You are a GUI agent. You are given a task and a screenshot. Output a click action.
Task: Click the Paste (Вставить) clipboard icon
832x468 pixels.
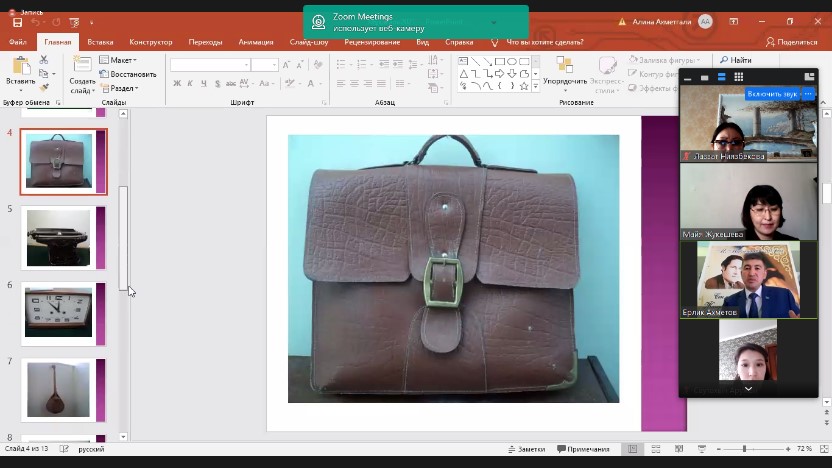tap(19, 66)
